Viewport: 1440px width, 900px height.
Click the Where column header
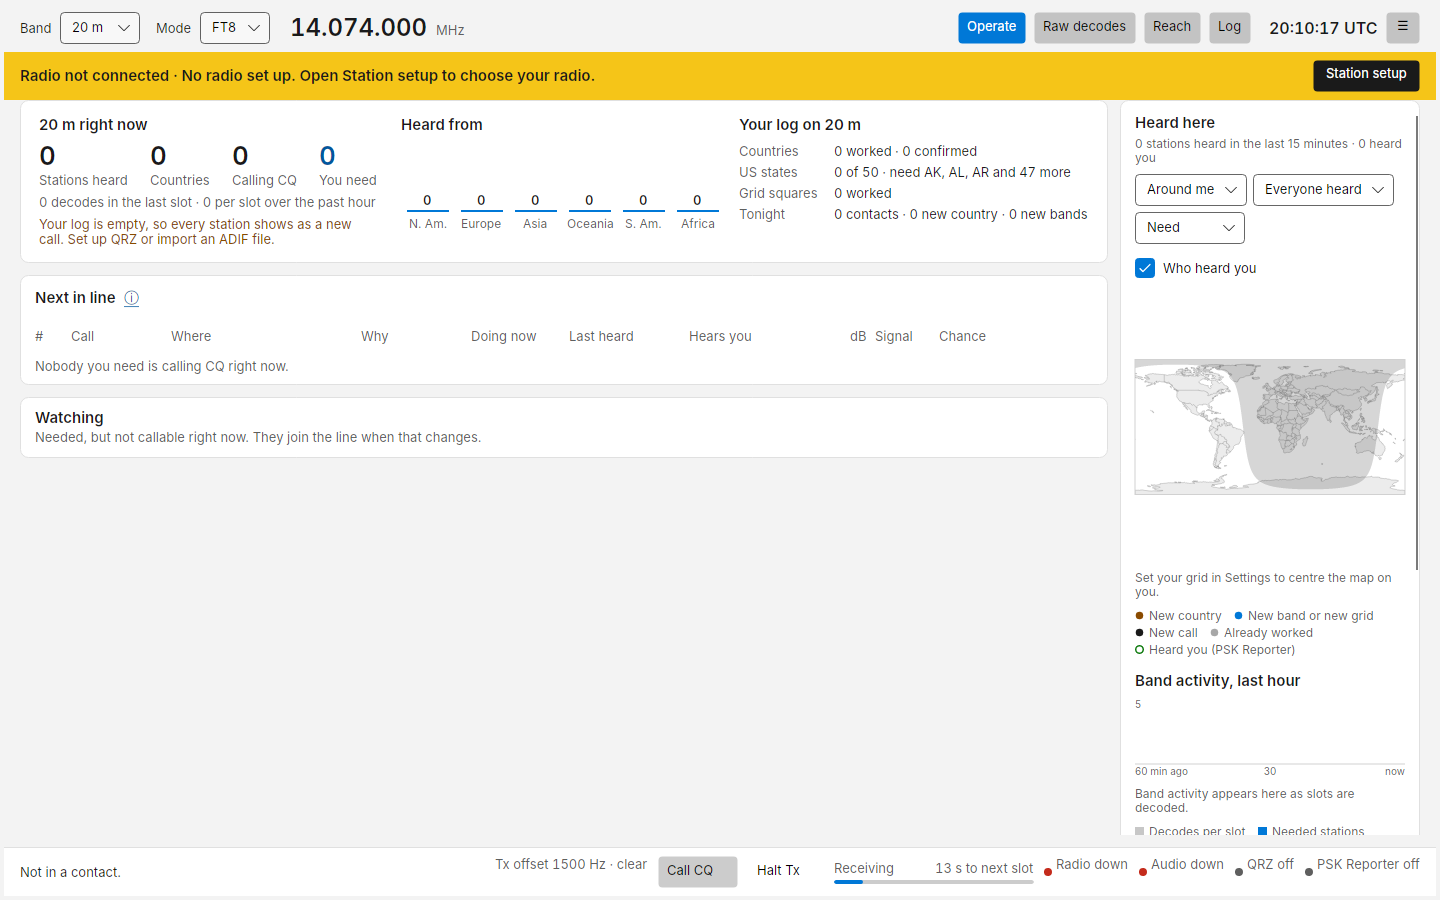191,337
